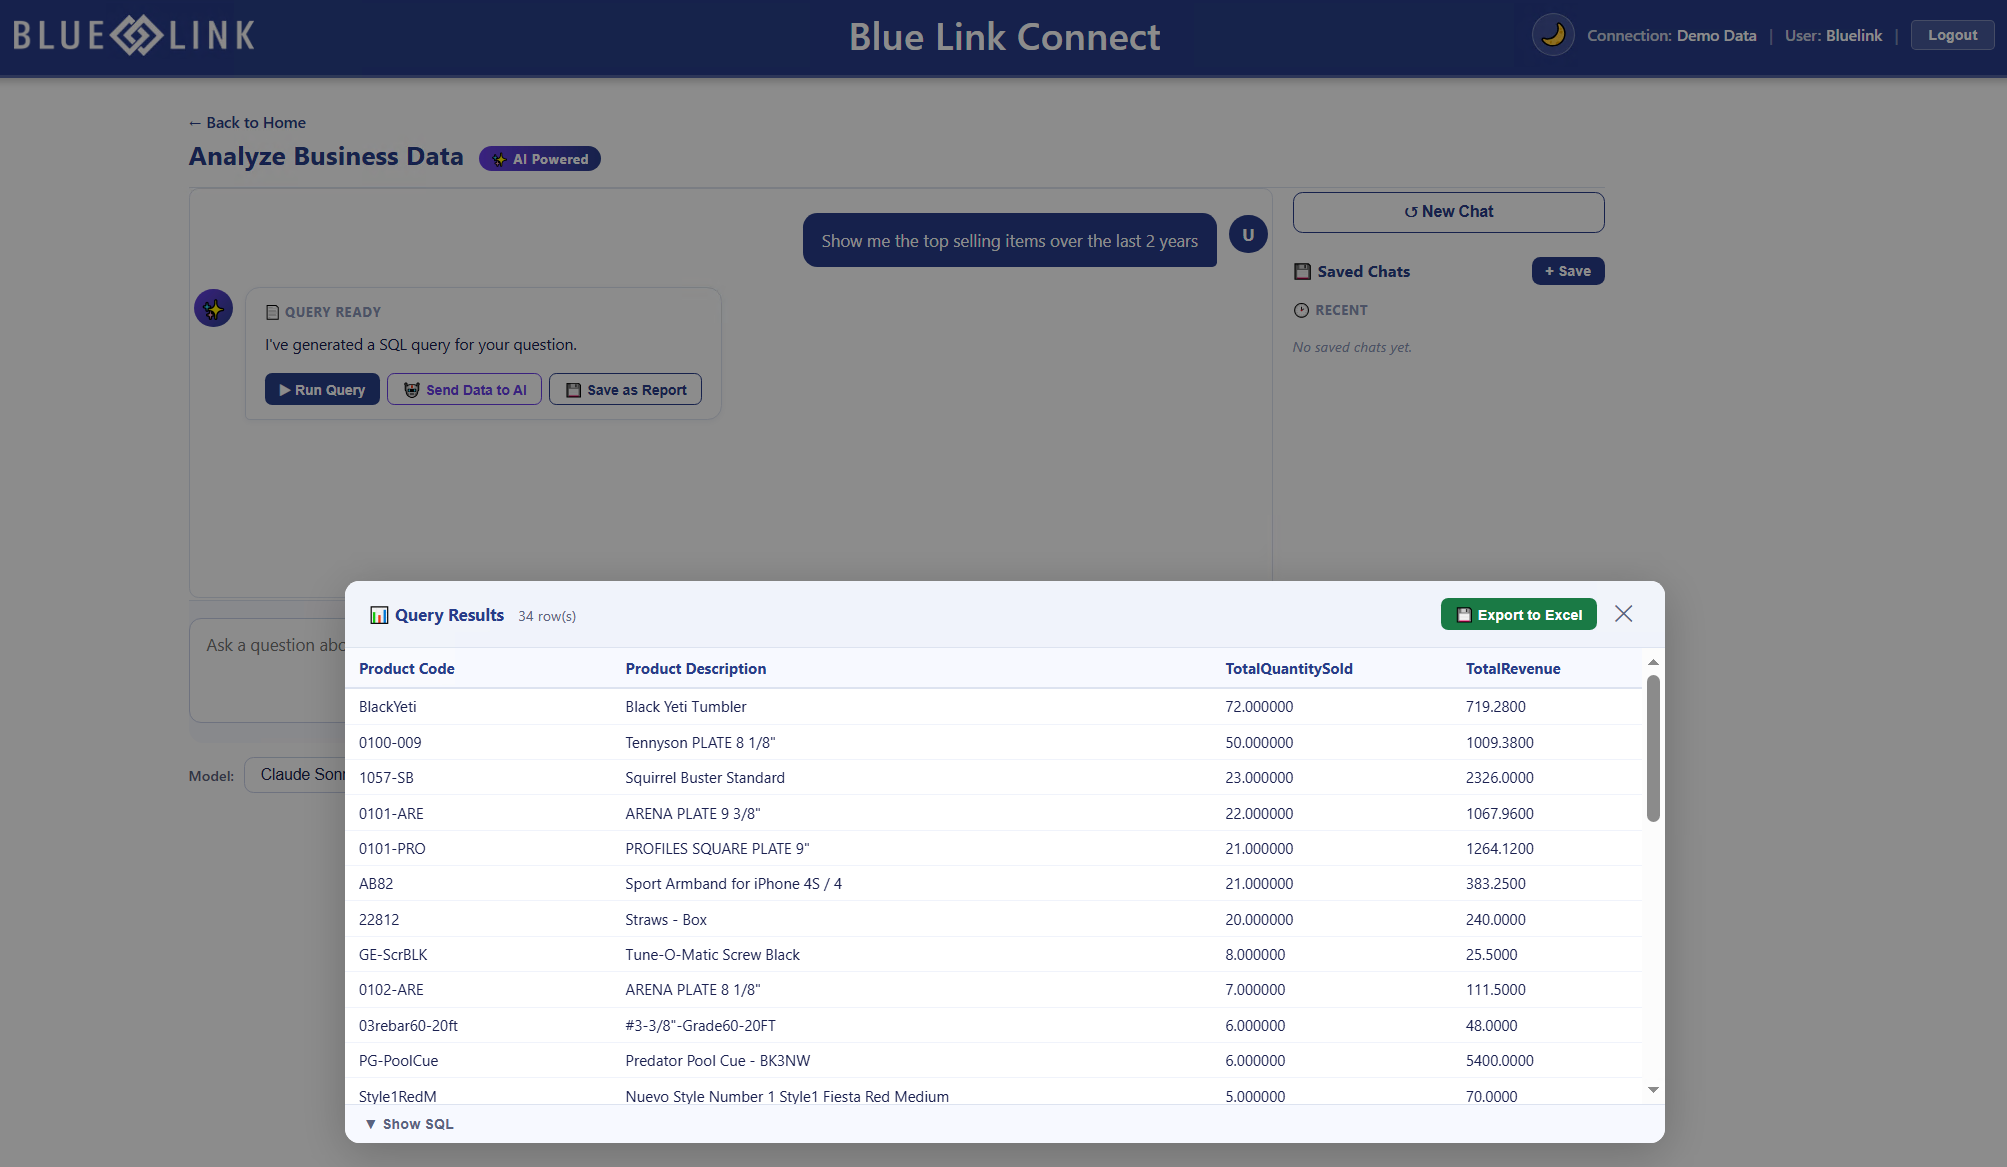Select the AB82 product code cell

pos(376,884)
